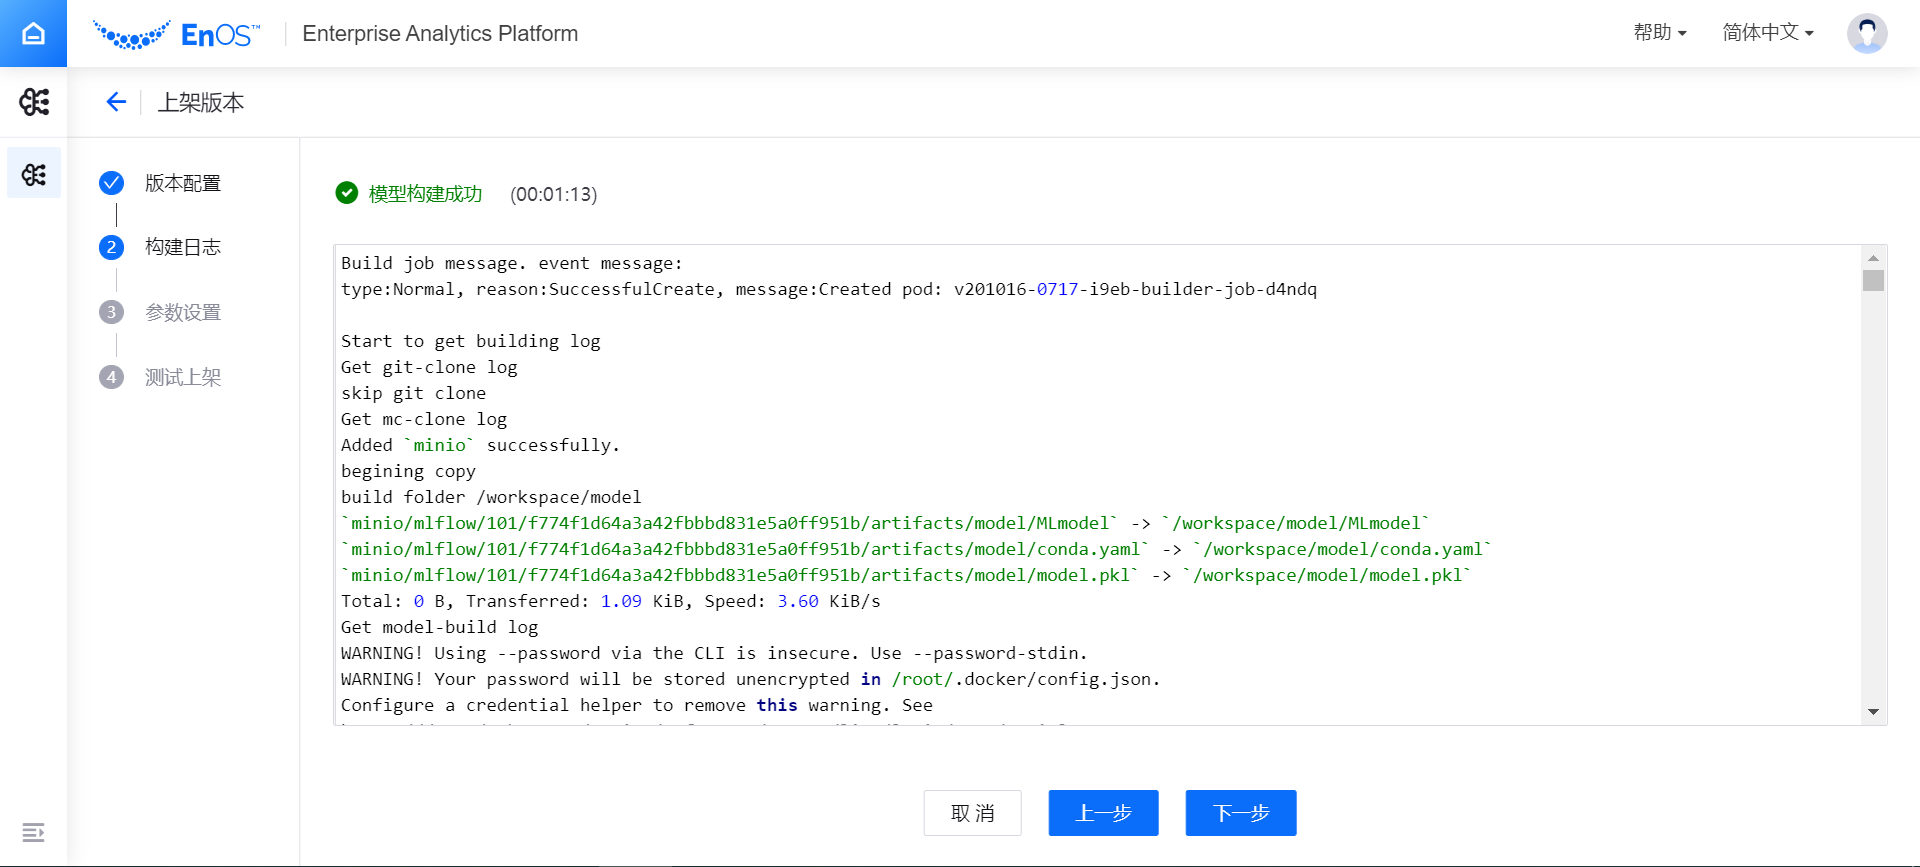Click the log scrollbar up arrow

[x=1873, y=258]
